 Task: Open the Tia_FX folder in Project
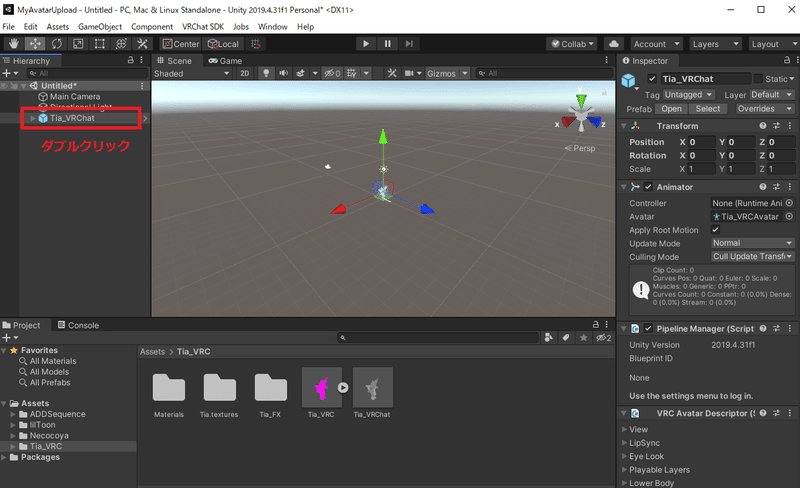(270, 388)
